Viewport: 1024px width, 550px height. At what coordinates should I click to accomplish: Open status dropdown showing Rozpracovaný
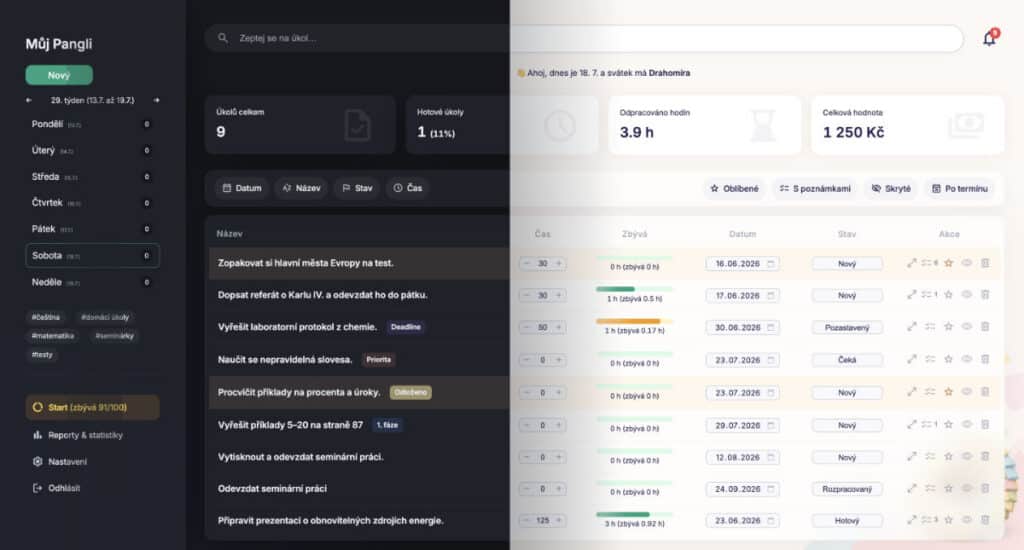[847, 489]
